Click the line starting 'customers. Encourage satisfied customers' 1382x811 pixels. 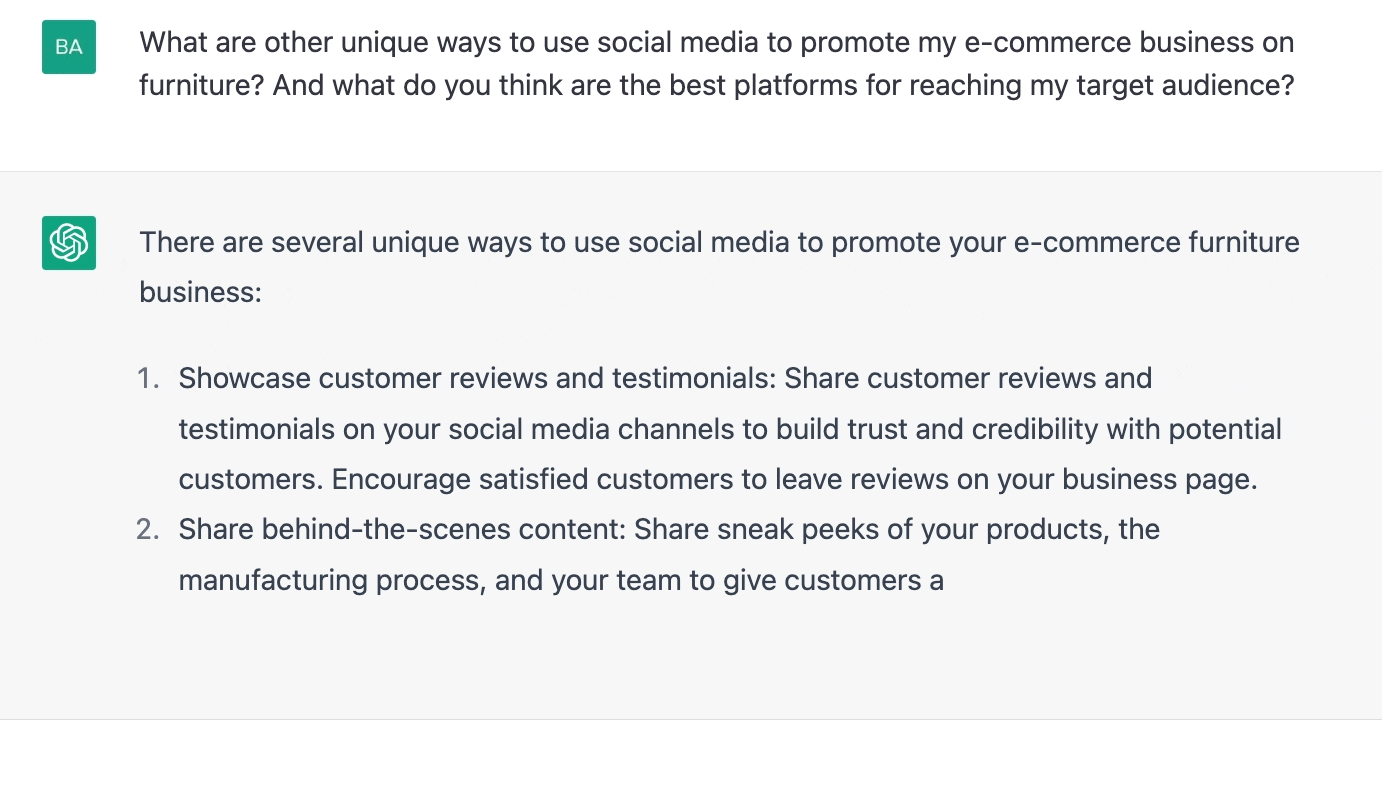coord(718,480)
